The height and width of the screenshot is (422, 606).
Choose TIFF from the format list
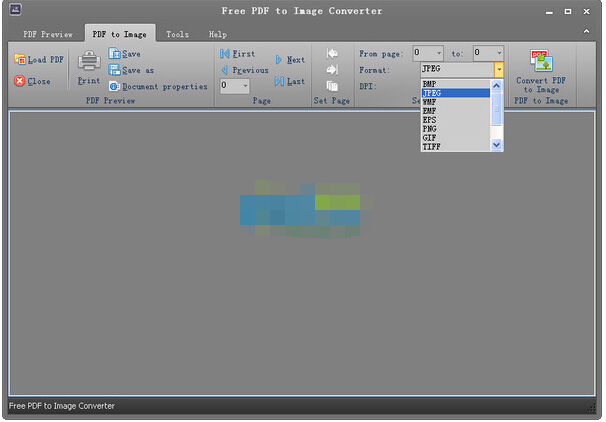[x=456, y=146]
